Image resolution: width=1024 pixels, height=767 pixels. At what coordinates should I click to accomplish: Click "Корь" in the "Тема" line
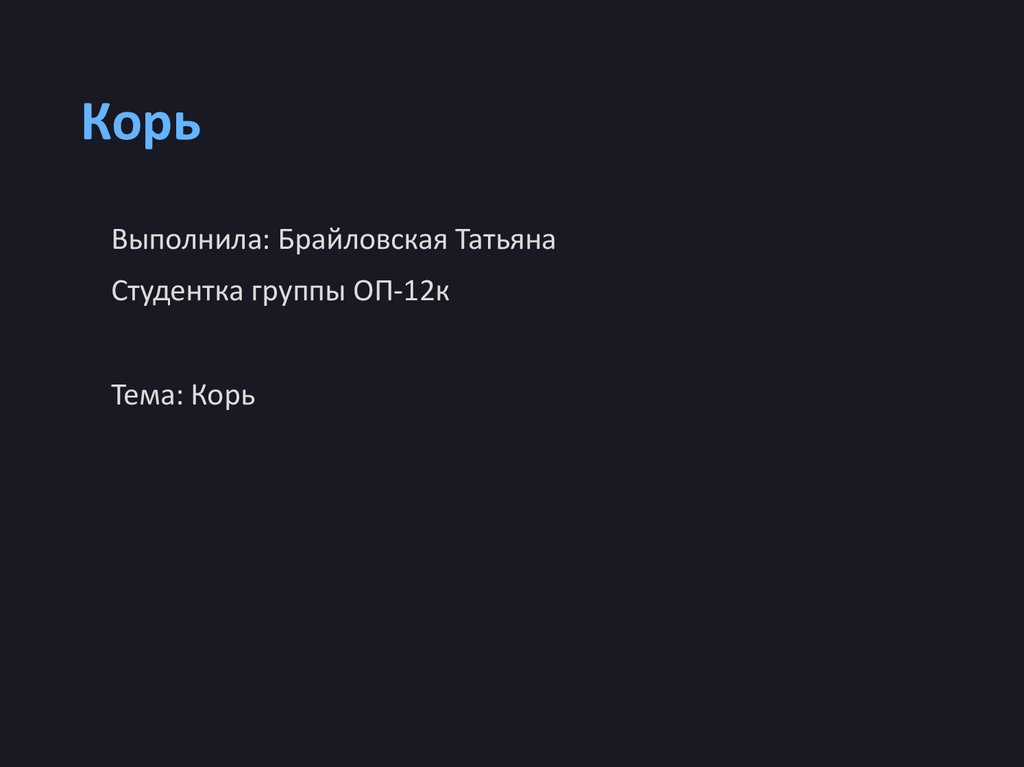(223, 395)
